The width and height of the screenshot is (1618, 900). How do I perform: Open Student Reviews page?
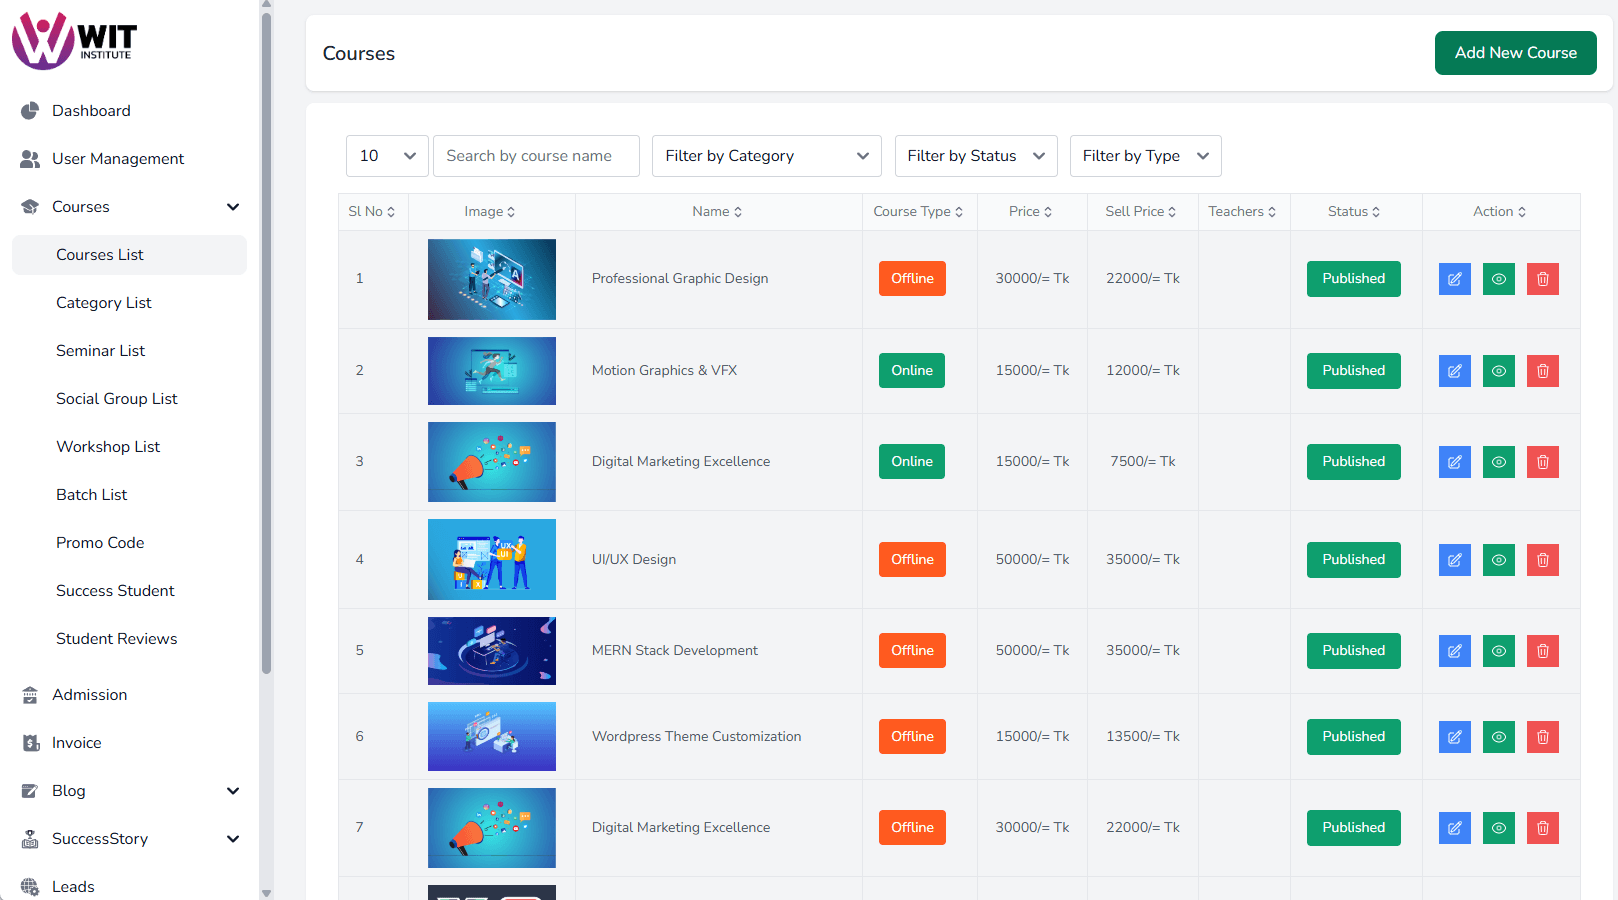(129, 639)
